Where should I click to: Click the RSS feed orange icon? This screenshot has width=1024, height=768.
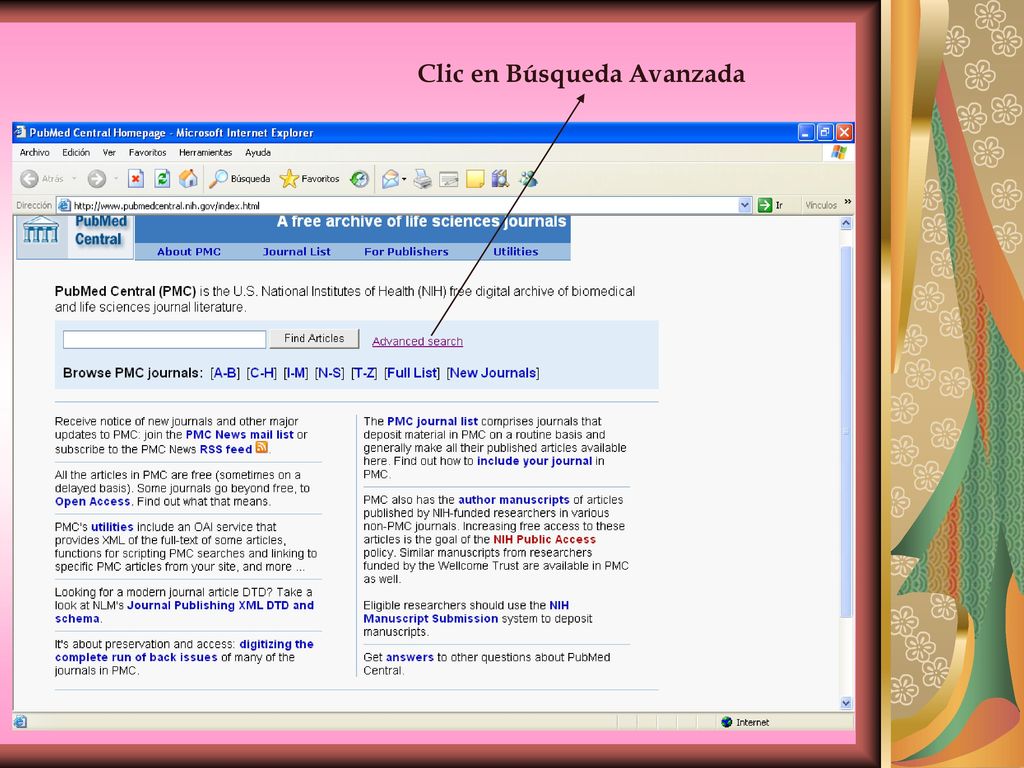[262, 447]
